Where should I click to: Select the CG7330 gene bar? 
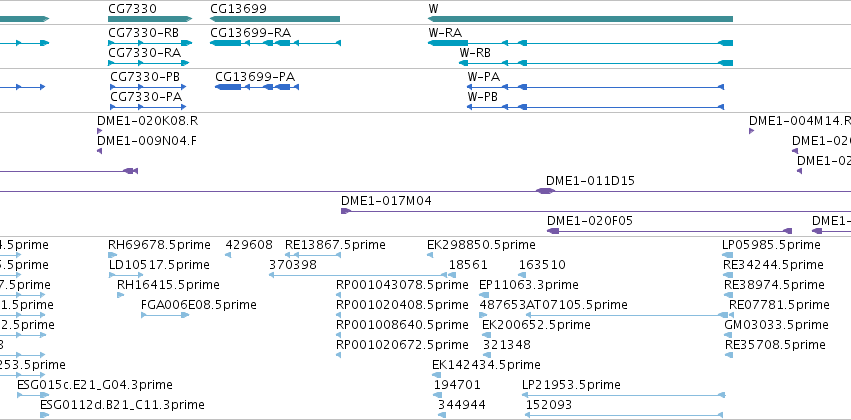click(x=150, y=19)
